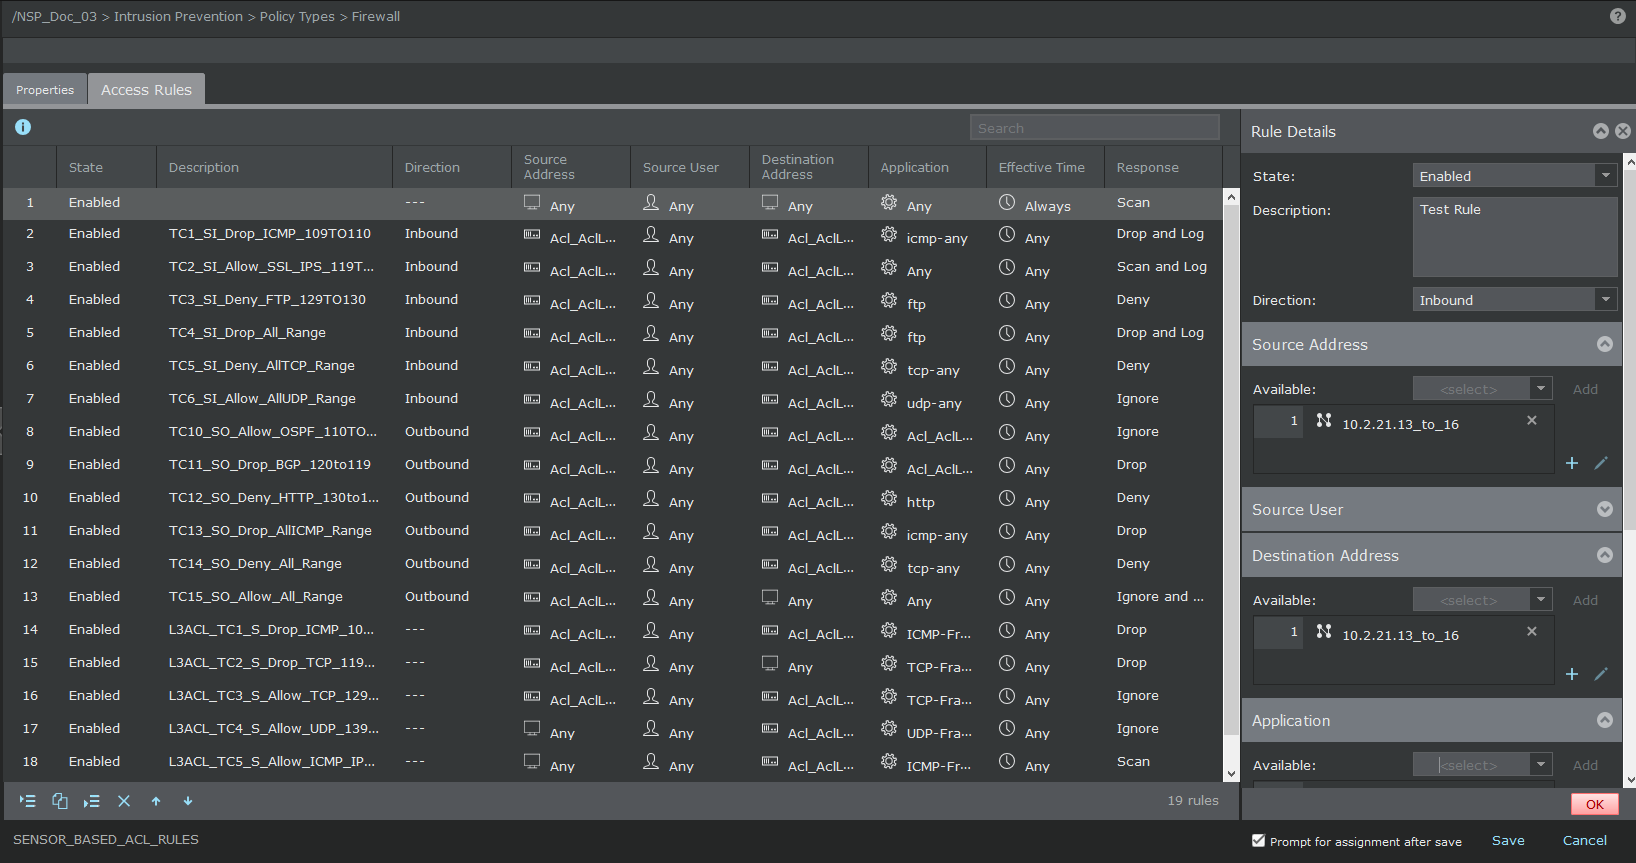The width and height of the screenshot is (1636, 863).
Task: Click the blue info icon
Action: click(x=23, y=127)
